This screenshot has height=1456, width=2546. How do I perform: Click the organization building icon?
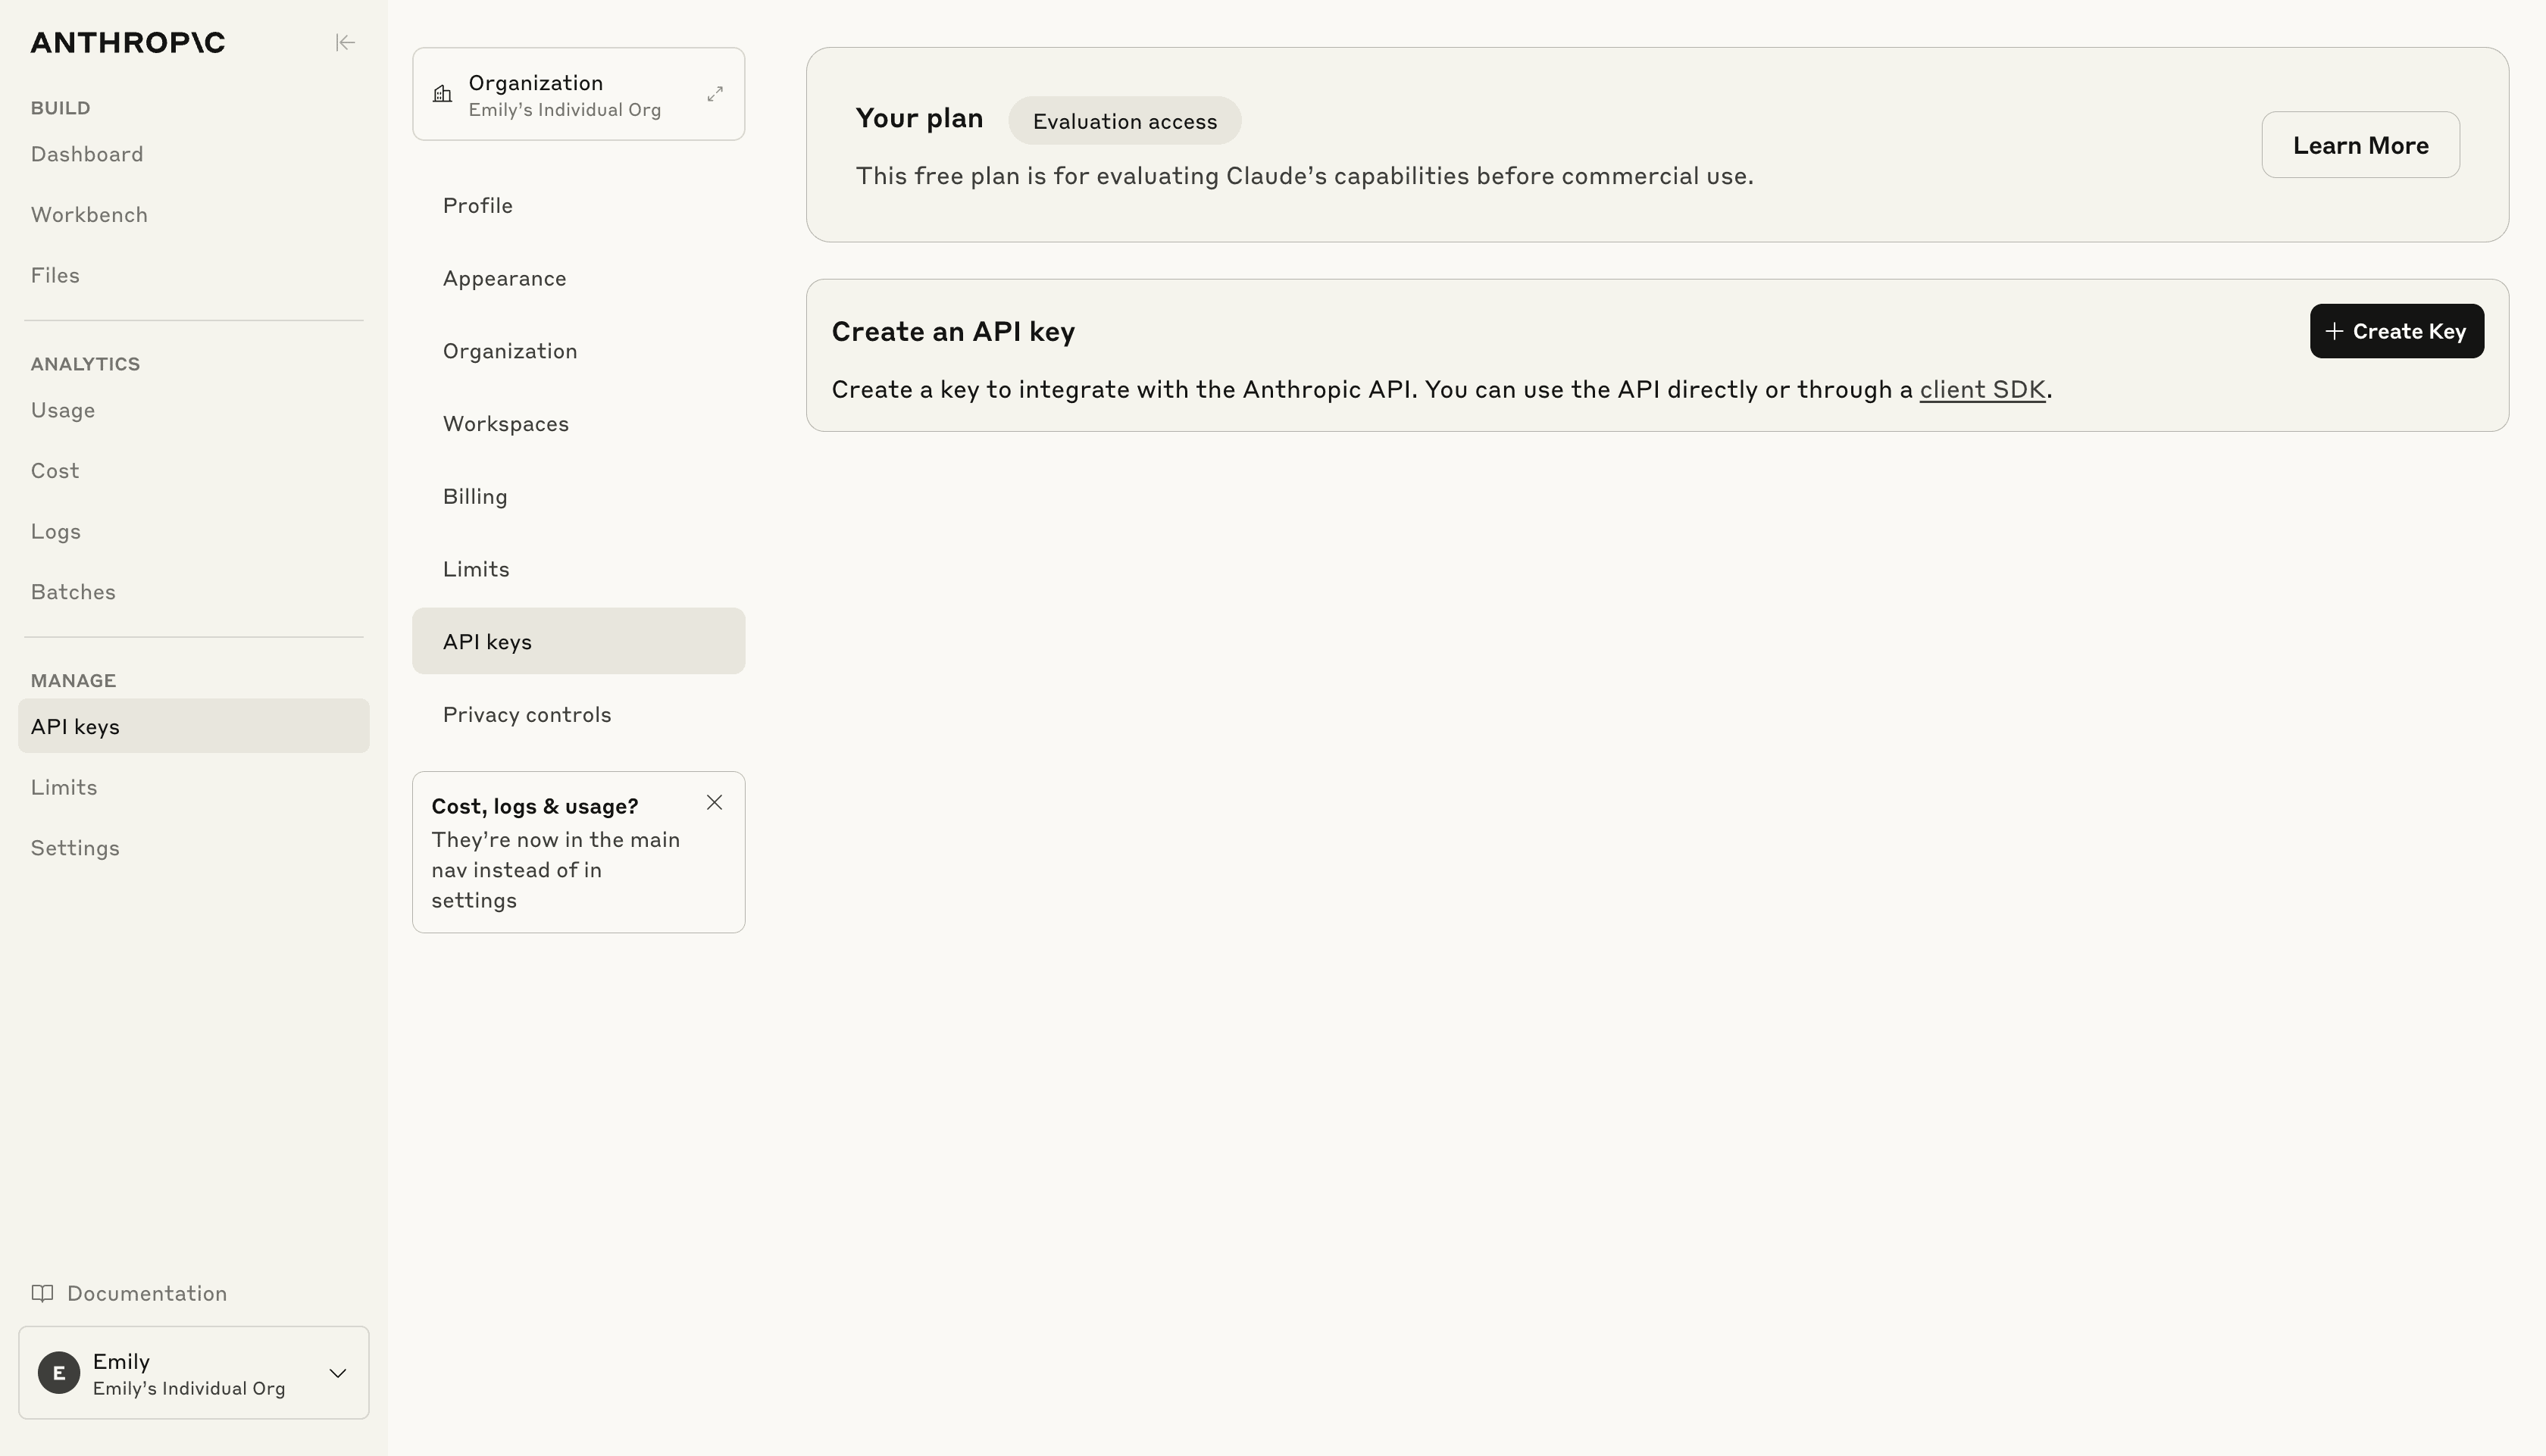tap(442, 94)
